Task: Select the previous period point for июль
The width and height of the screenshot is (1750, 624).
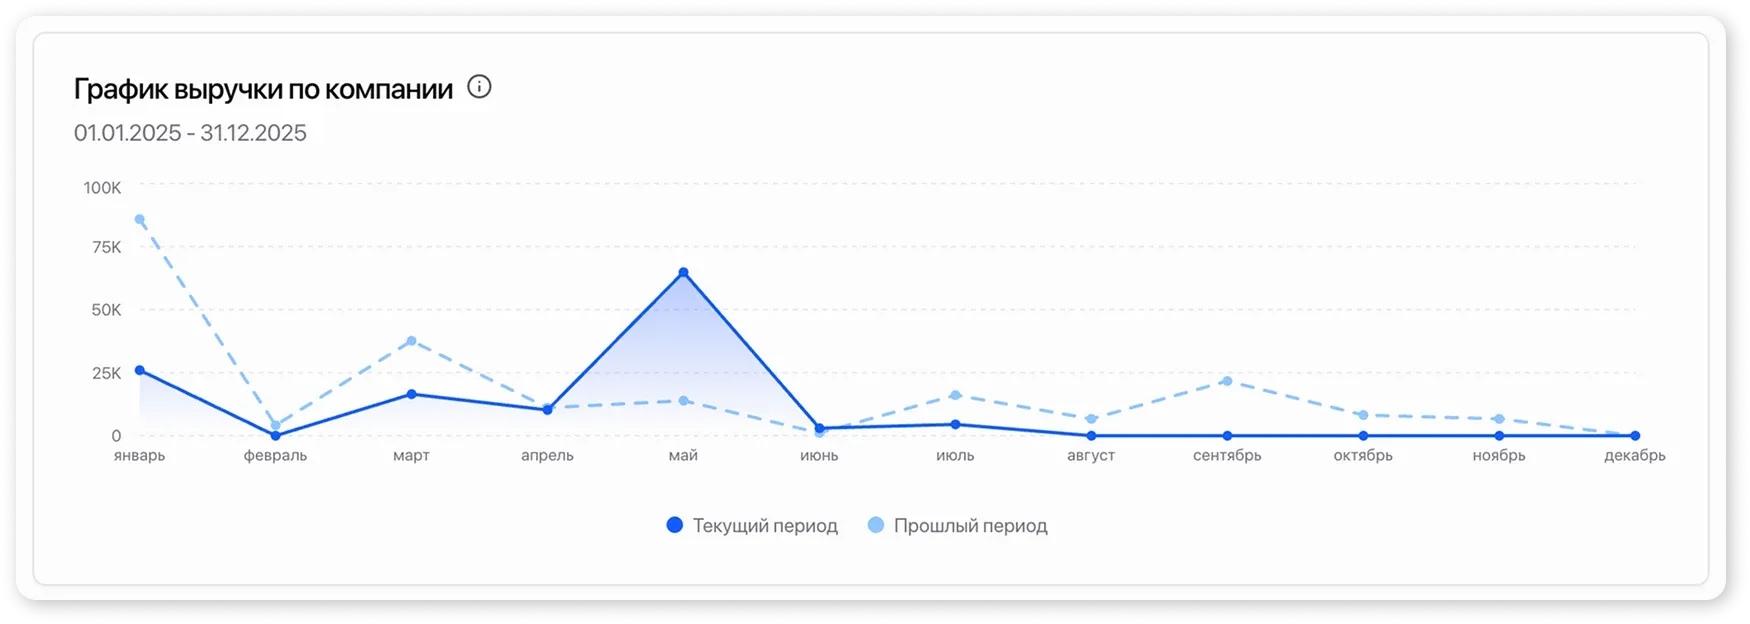Action: (x=955, y=395)
